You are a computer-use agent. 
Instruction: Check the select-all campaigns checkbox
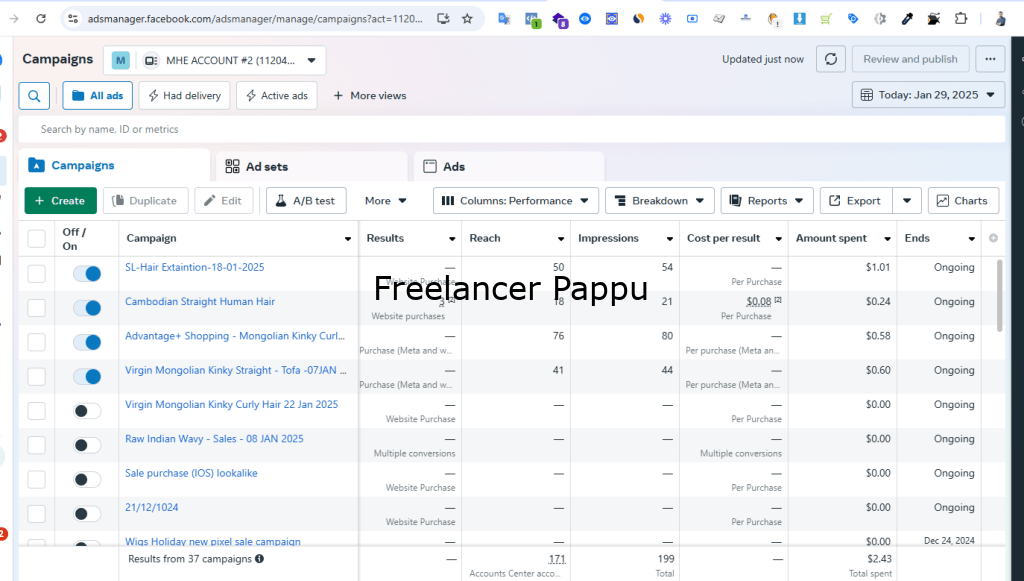37,239
